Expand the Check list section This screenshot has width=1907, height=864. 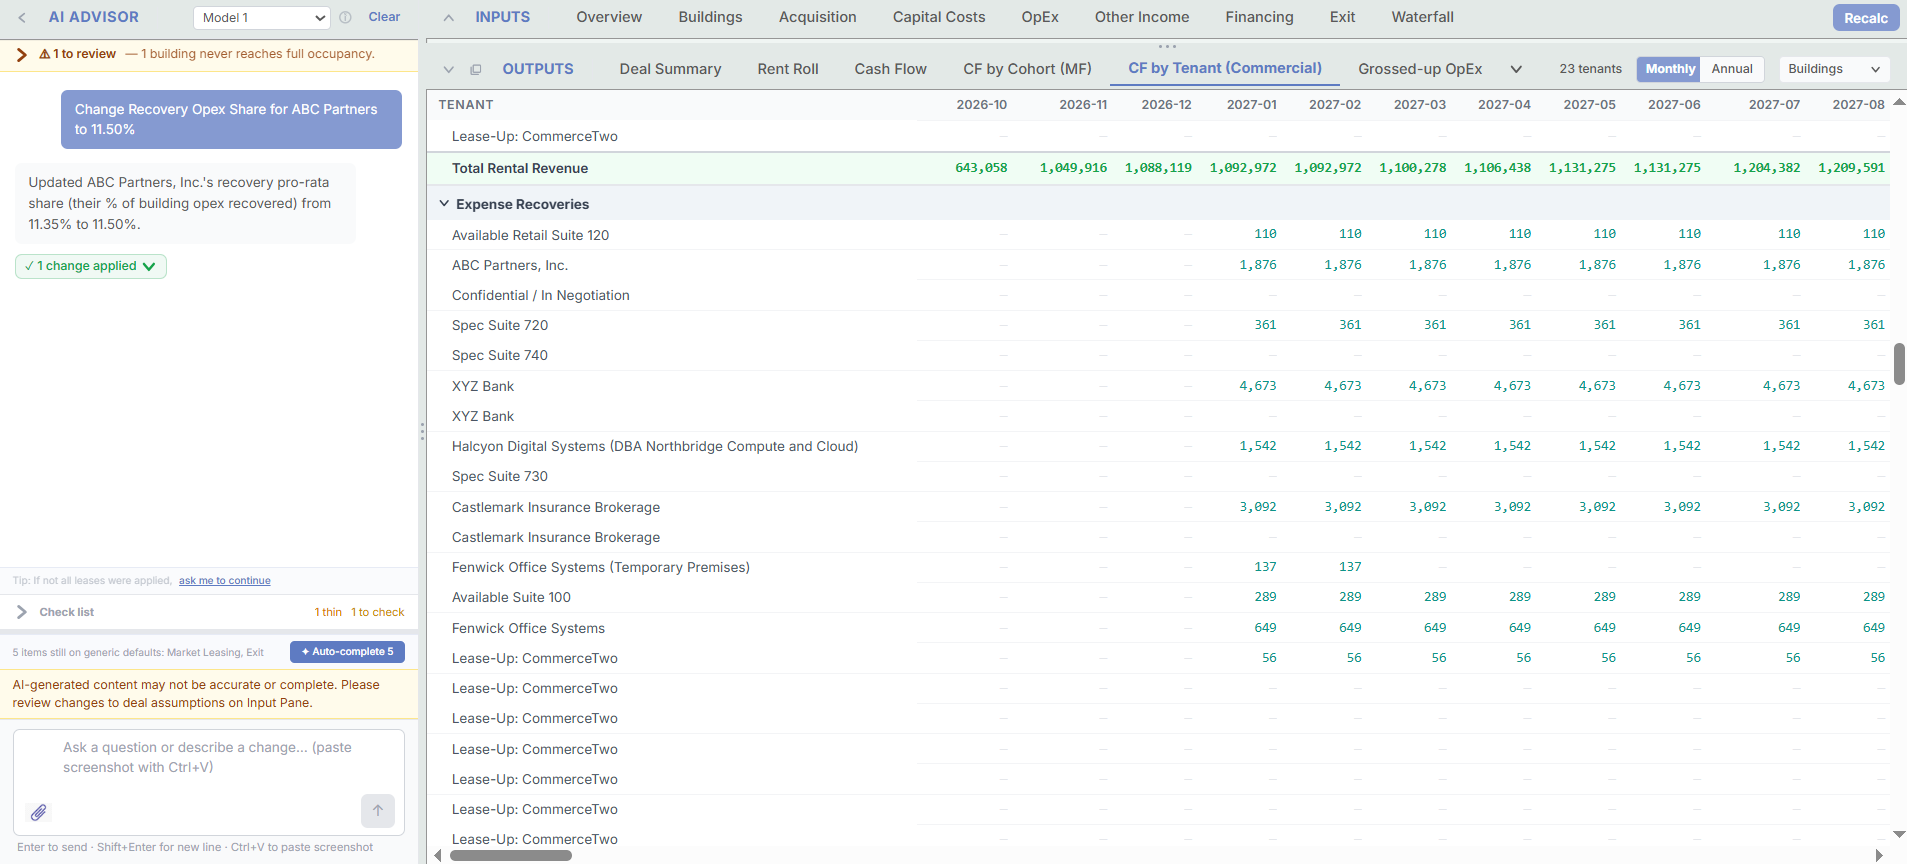(x=22, y=612)
